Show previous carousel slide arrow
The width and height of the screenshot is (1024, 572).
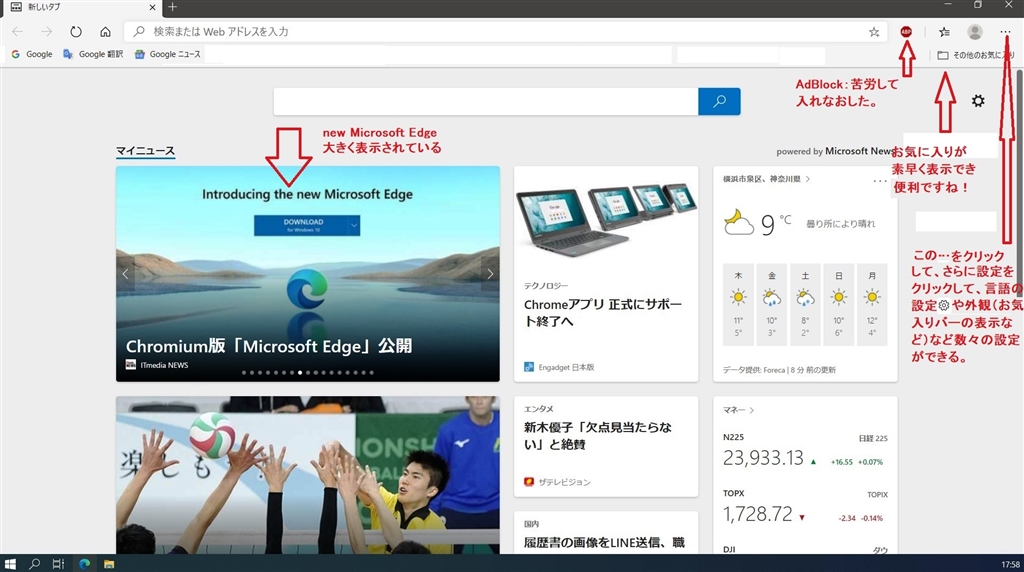point(125,274)
